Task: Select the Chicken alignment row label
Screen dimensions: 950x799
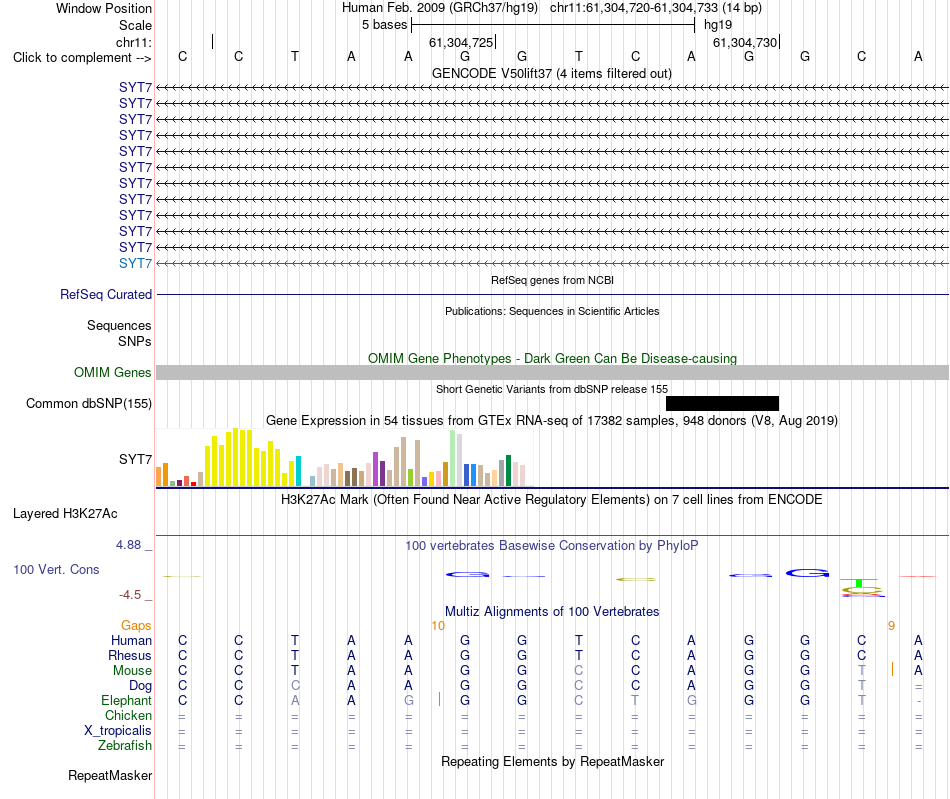Action: tap(128, 715)
